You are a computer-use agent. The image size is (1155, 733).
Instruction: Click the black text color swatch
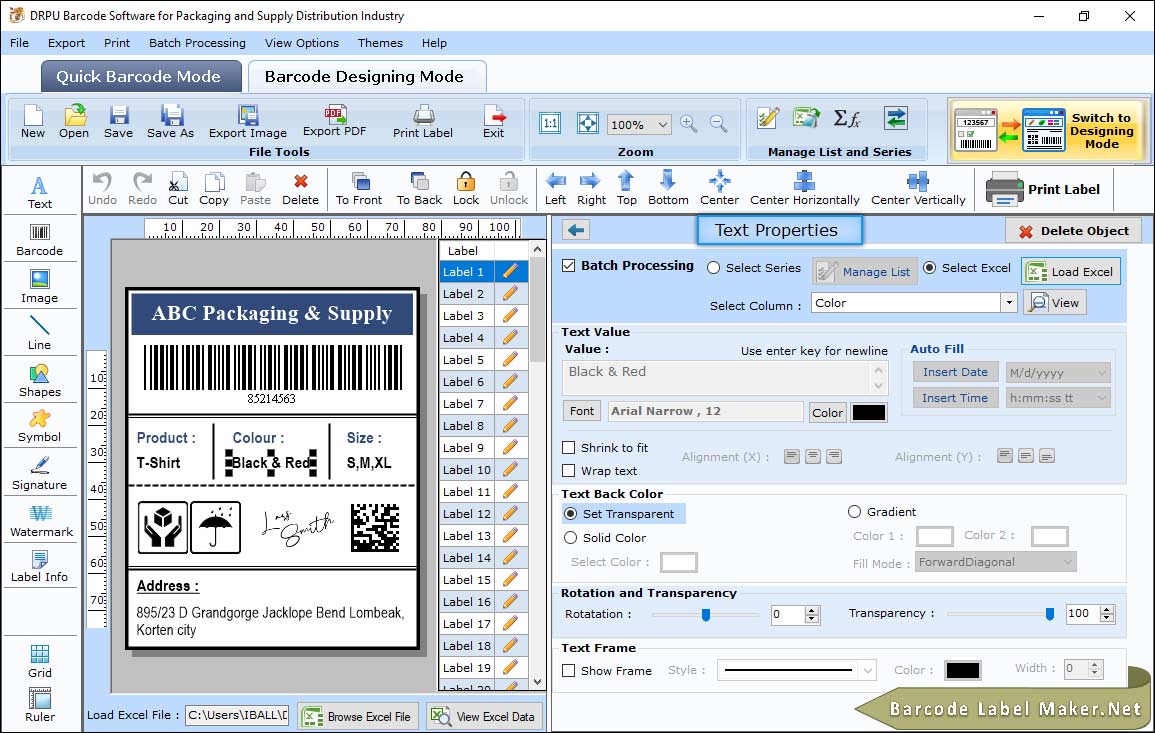(868, 413)
